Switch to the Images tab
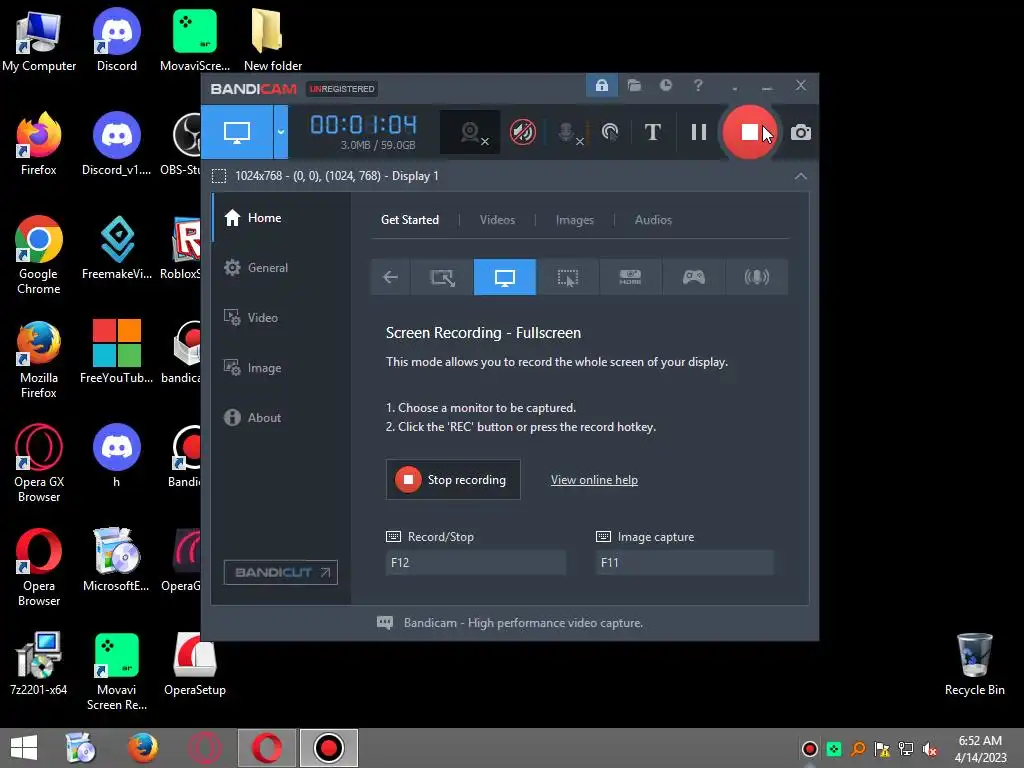Viewport: 1024px width, 768px height. pos(575,220)
